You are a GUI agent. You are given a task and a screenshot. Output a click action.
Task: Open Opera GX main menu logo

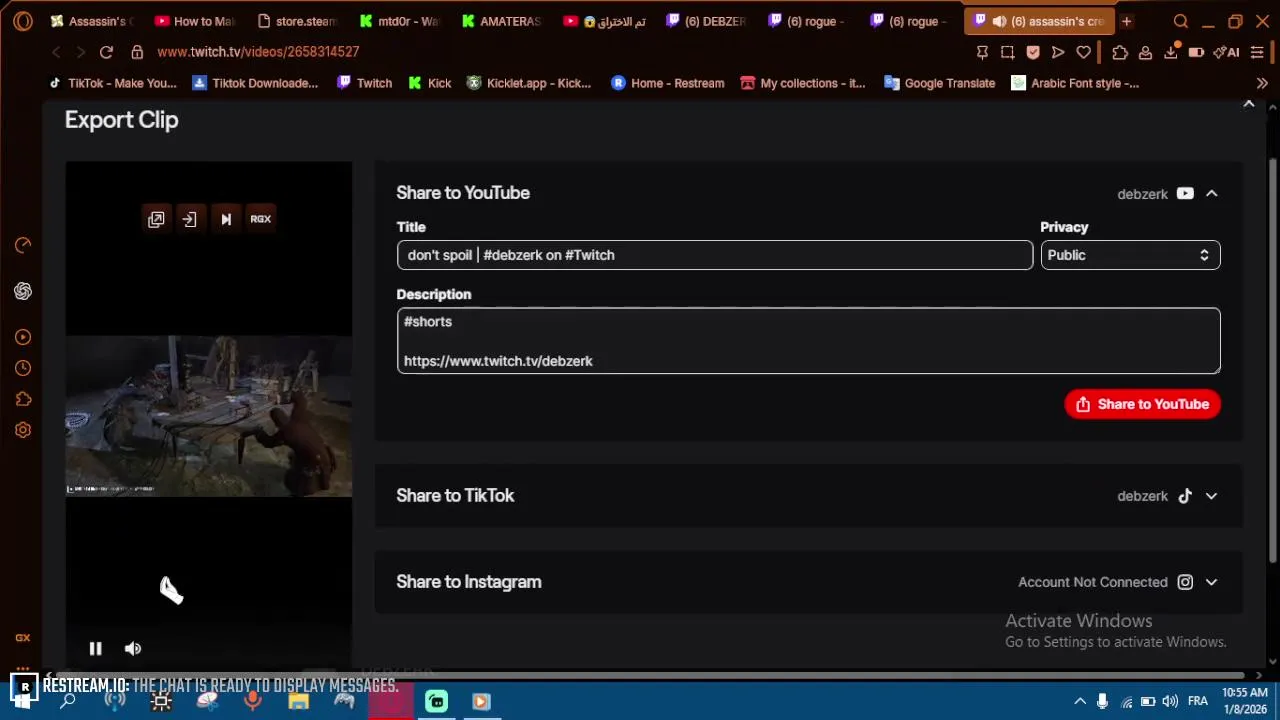(22, 21)
